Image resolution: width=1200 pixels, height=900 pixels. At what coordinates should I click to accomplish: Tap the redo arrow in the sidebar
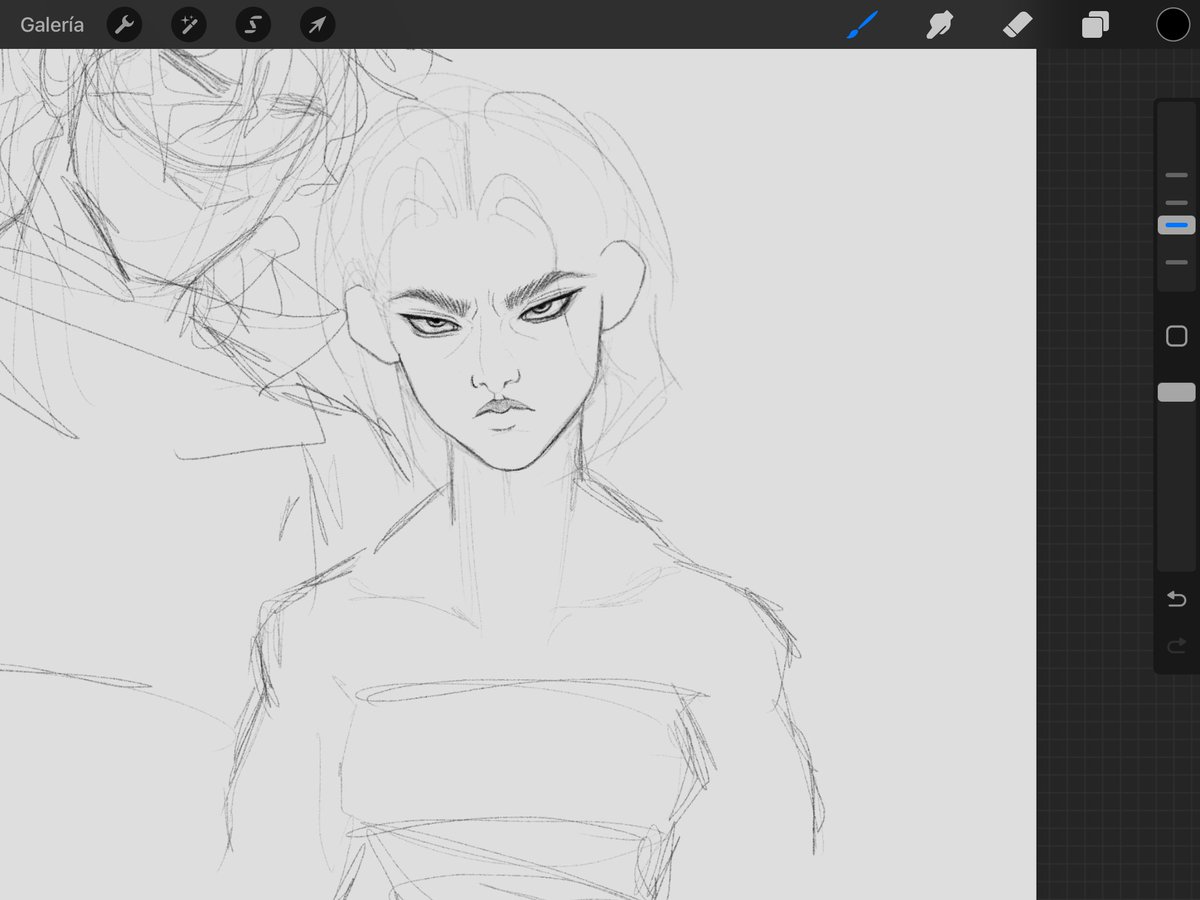click(x=1176, y=645)
